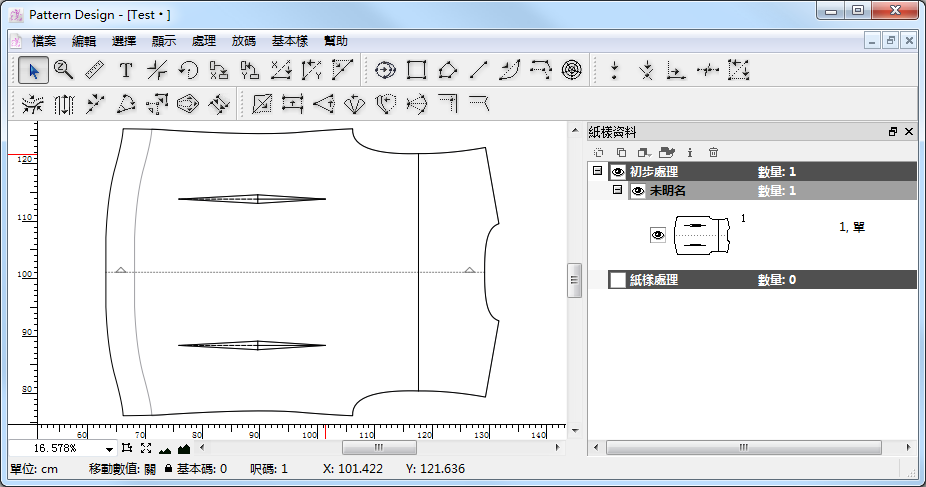
Task: Toggle visibility eye of 初步處理 group
Action: (x=618, y=172)
